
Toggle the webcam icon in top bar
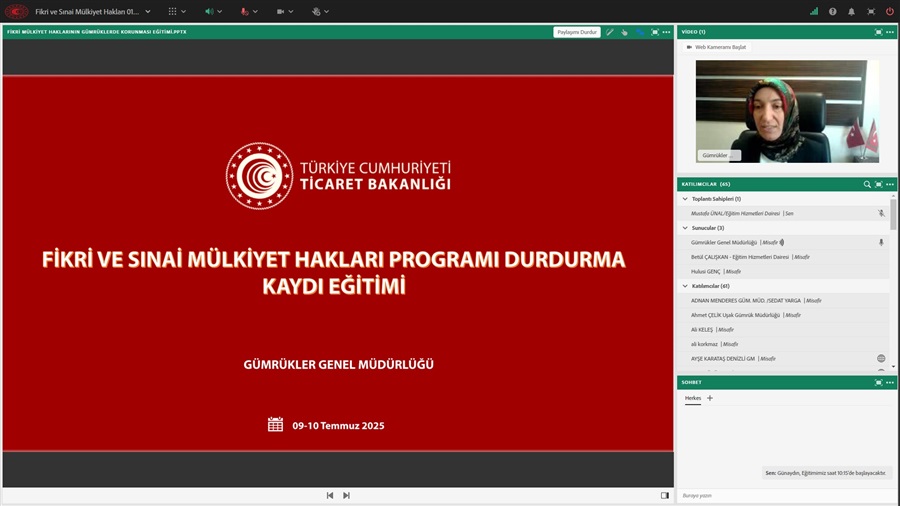coord(280,11)
